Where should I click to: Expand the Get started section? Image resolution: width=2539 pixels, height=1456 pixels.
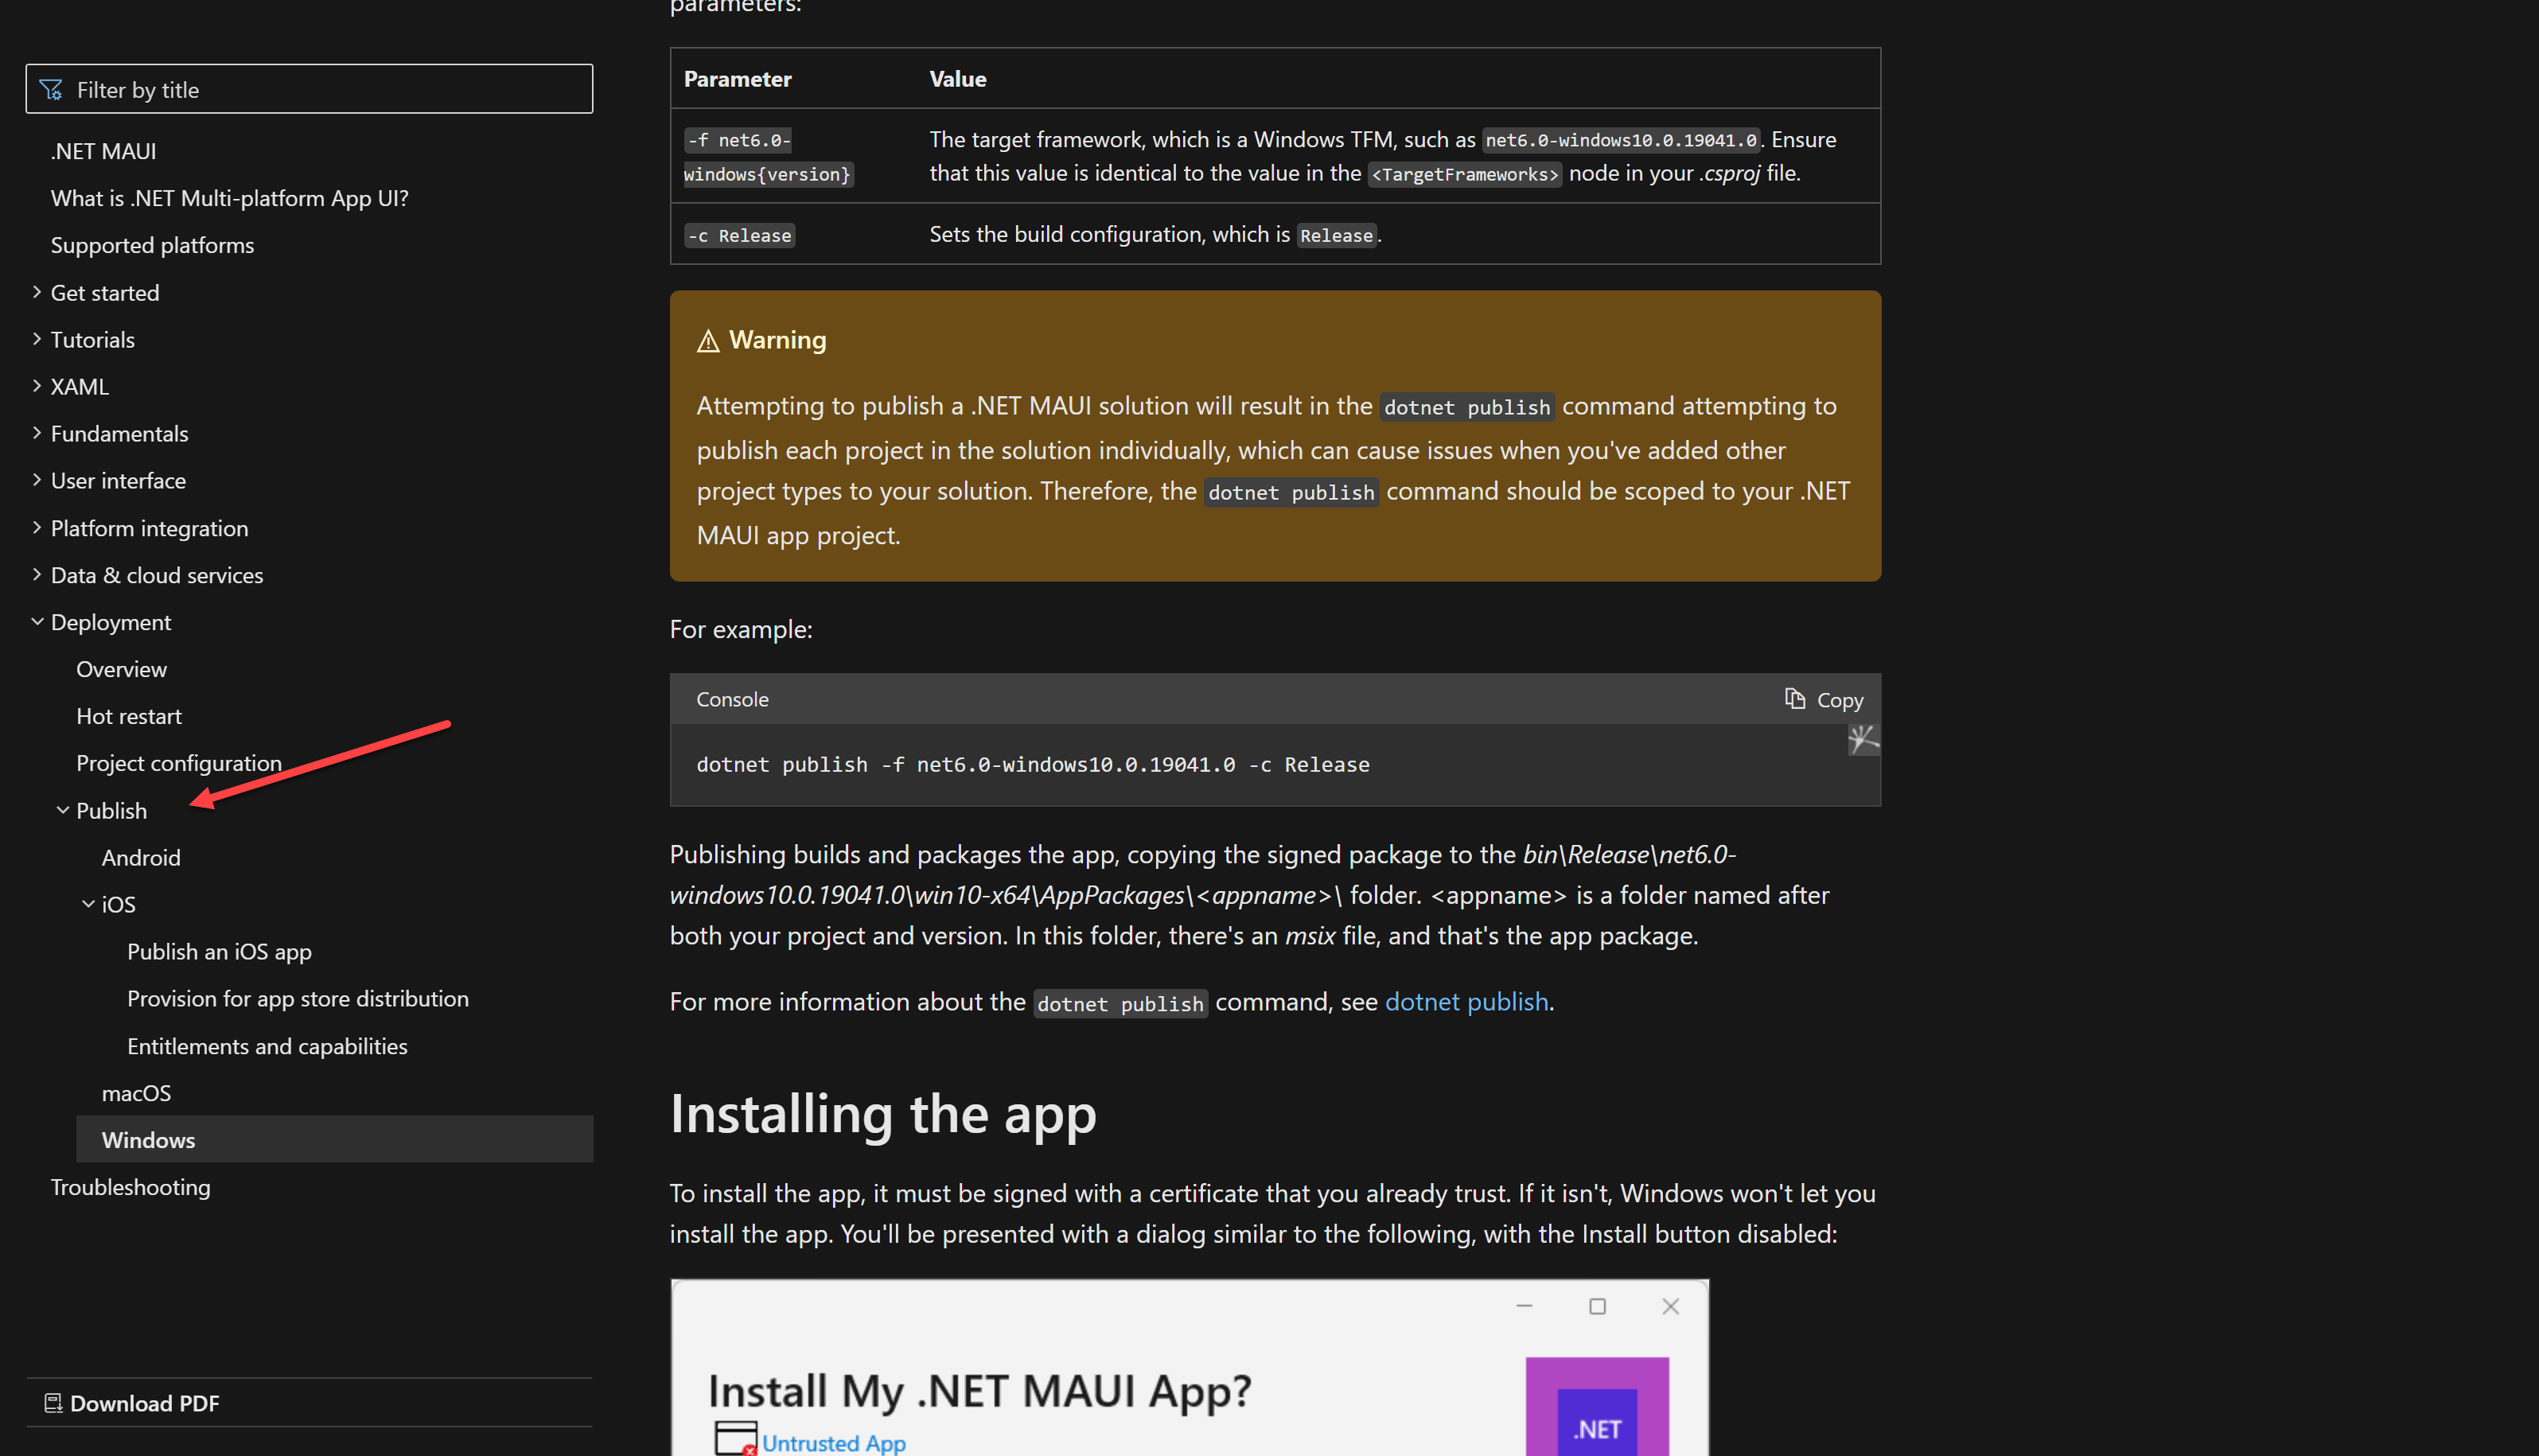point(36,292)
